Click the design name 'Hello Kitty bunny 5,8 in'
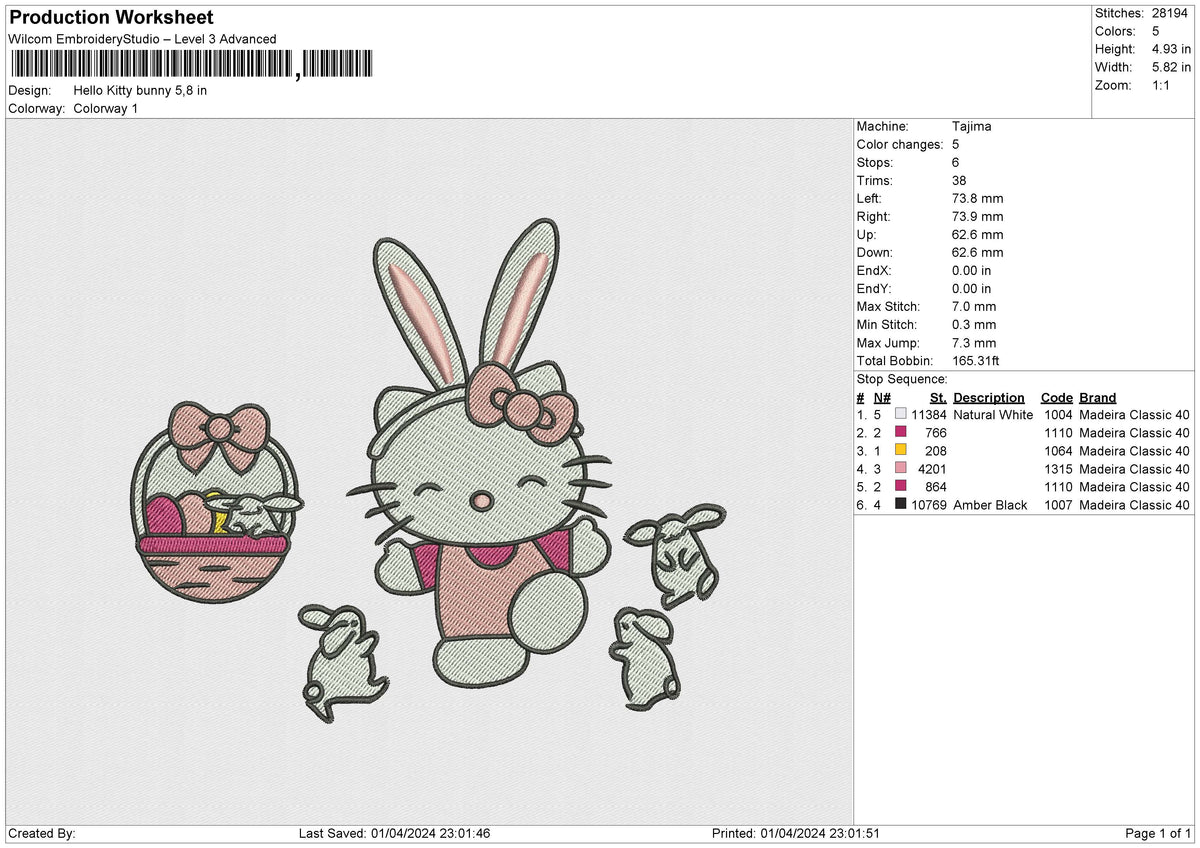The width and height of the screenshot is (1200, 848). click(x=140, y=90)
